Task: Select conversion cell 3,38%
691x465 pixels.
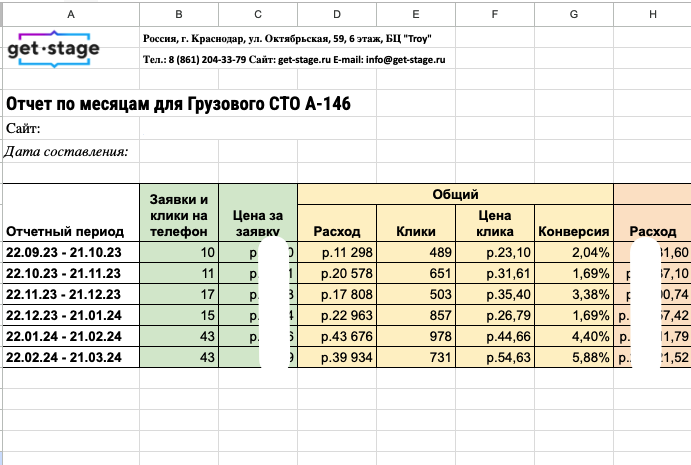Action: coord(574,294)
